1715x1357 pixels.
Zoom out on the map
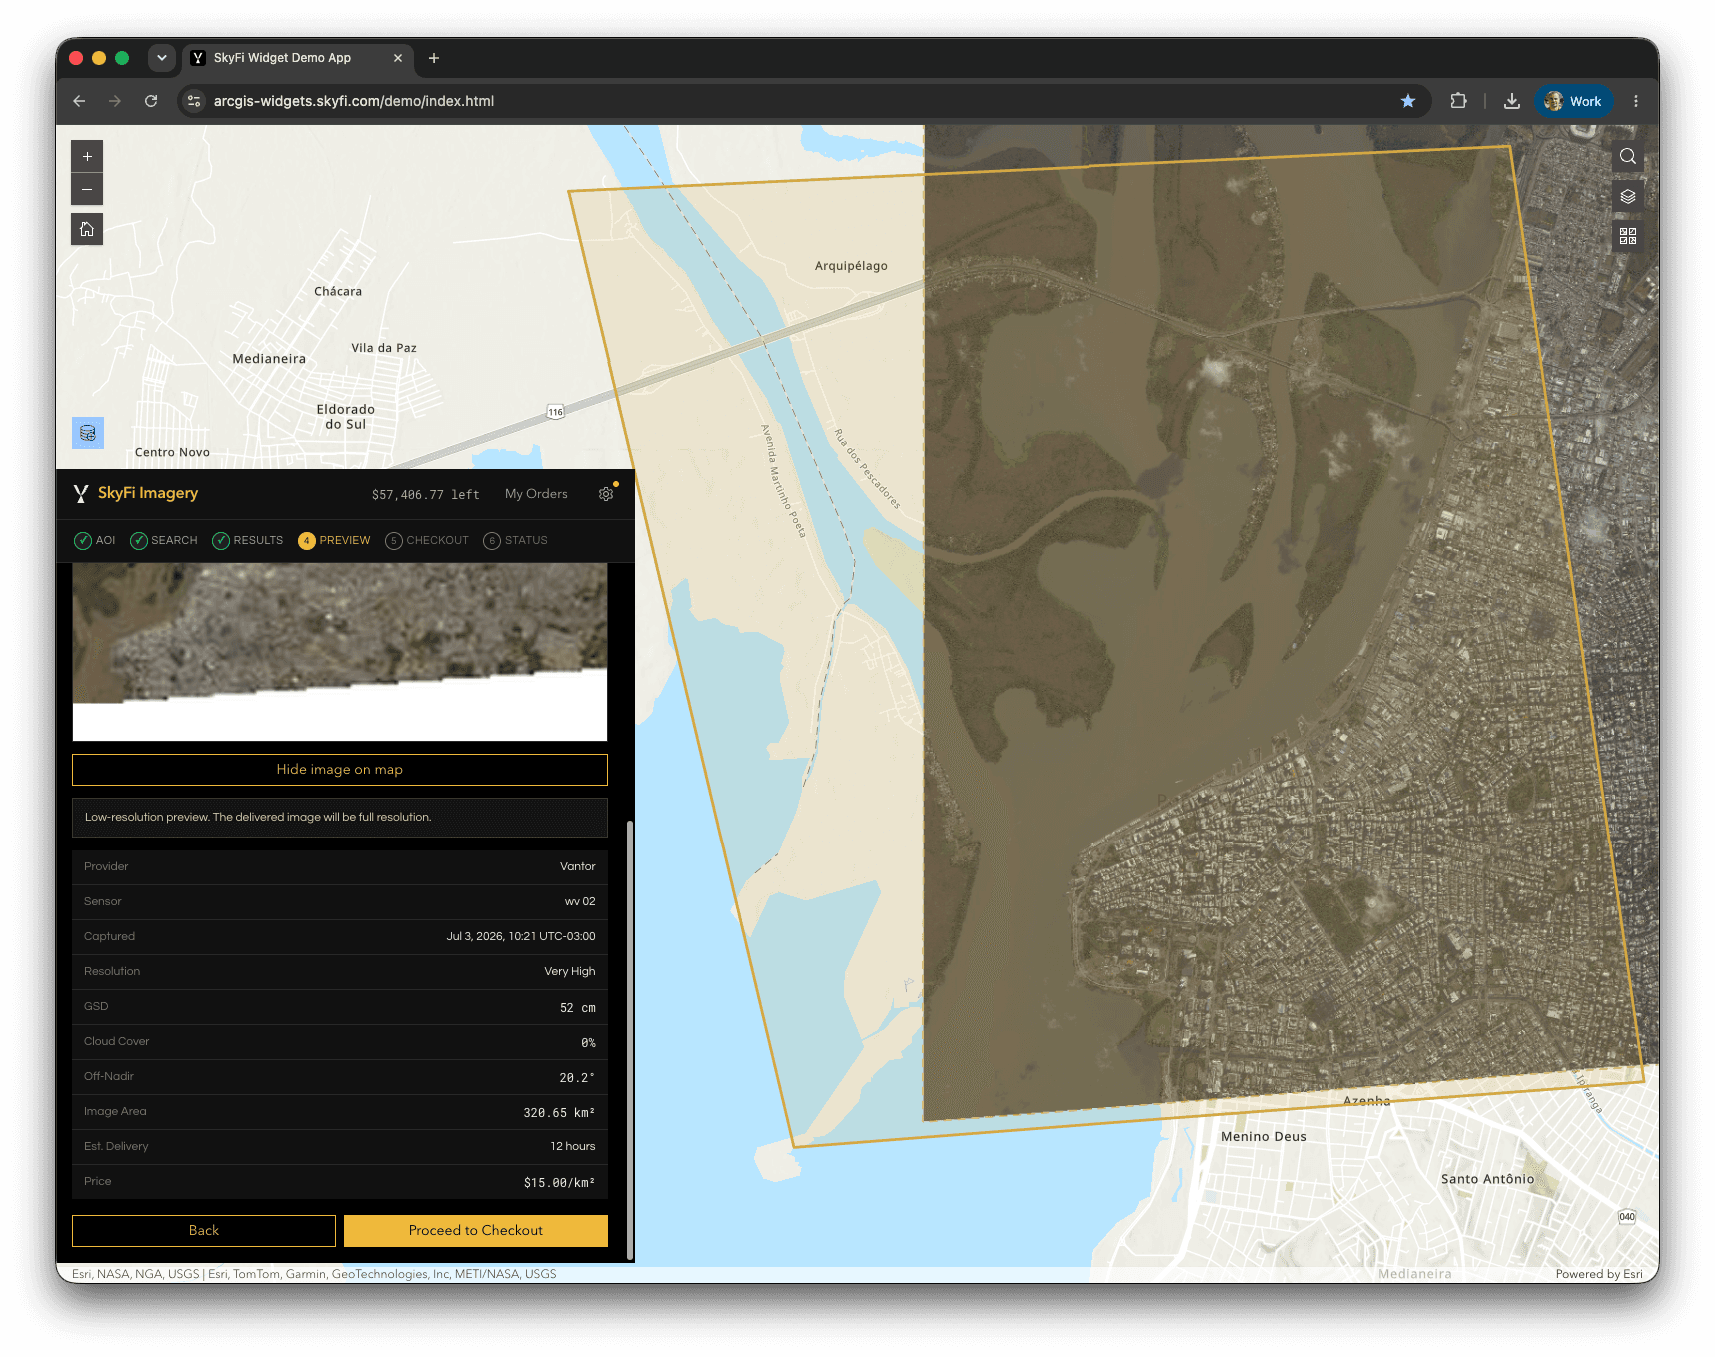pyautogui.click(x=87, y=189)
